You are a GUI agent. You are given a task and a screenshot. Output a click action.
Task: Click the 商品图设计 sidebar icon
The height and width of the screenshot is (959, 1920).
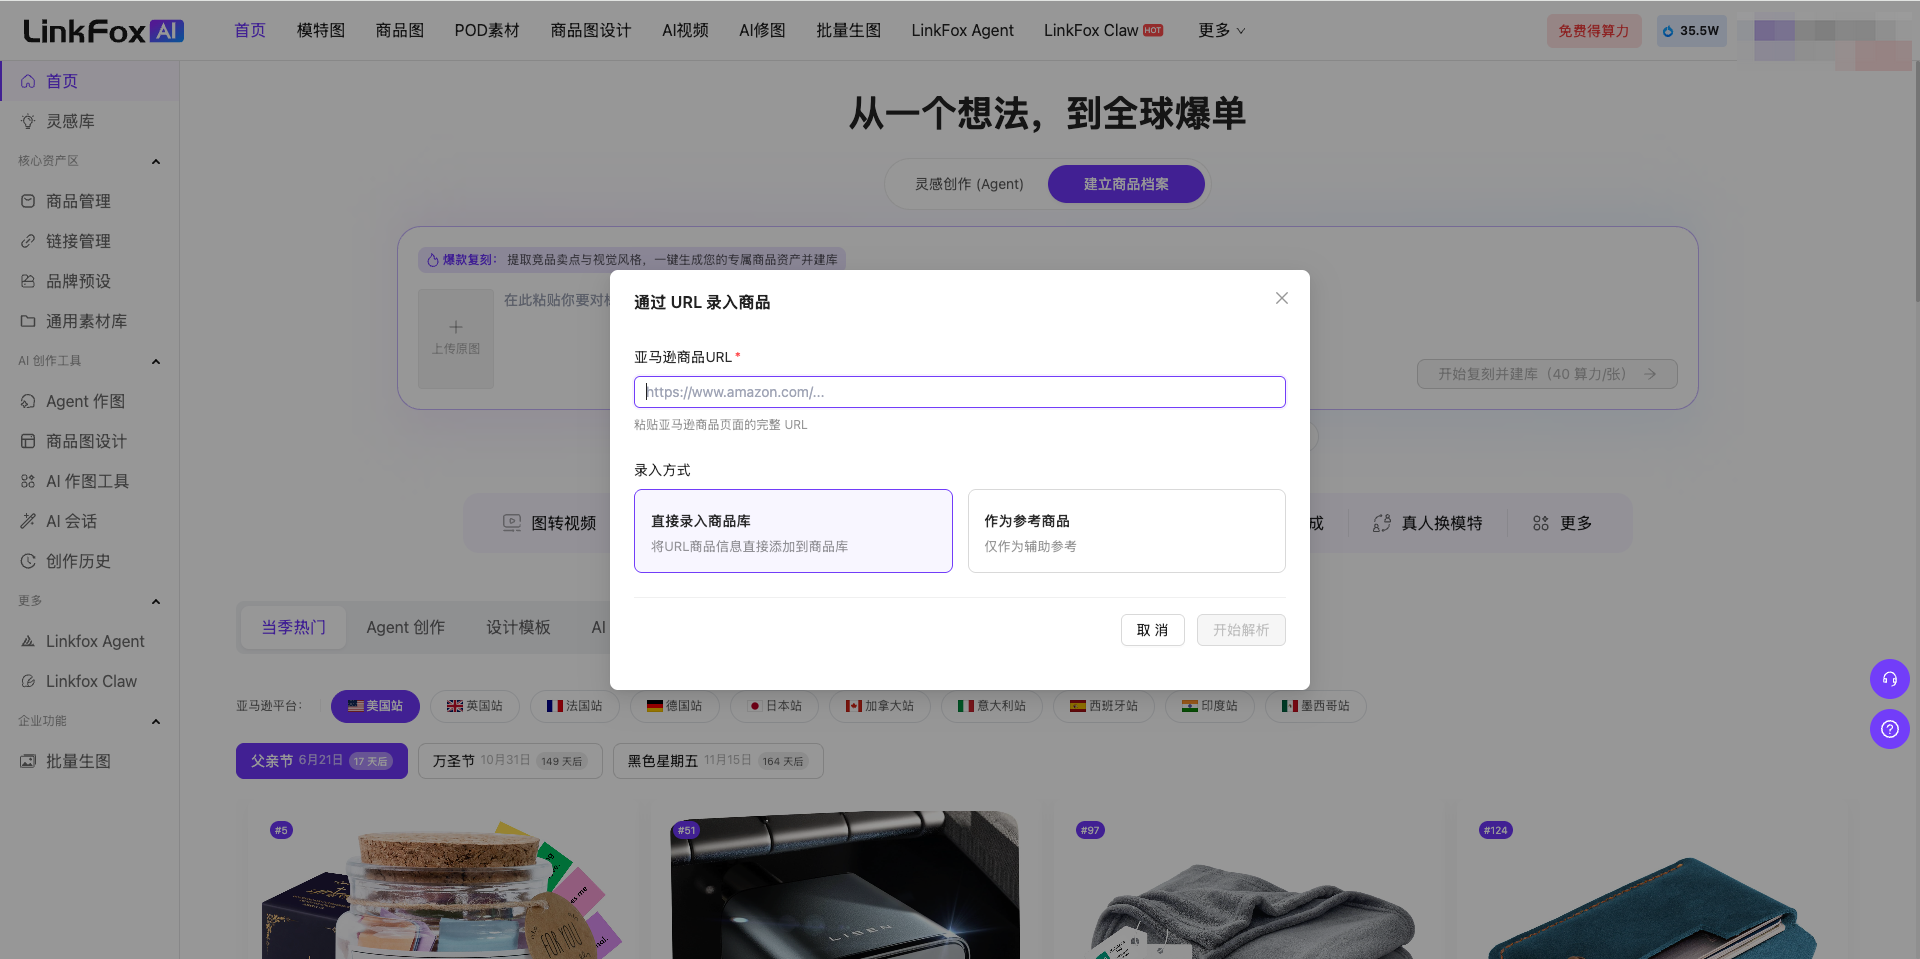[x=28, y=441]
